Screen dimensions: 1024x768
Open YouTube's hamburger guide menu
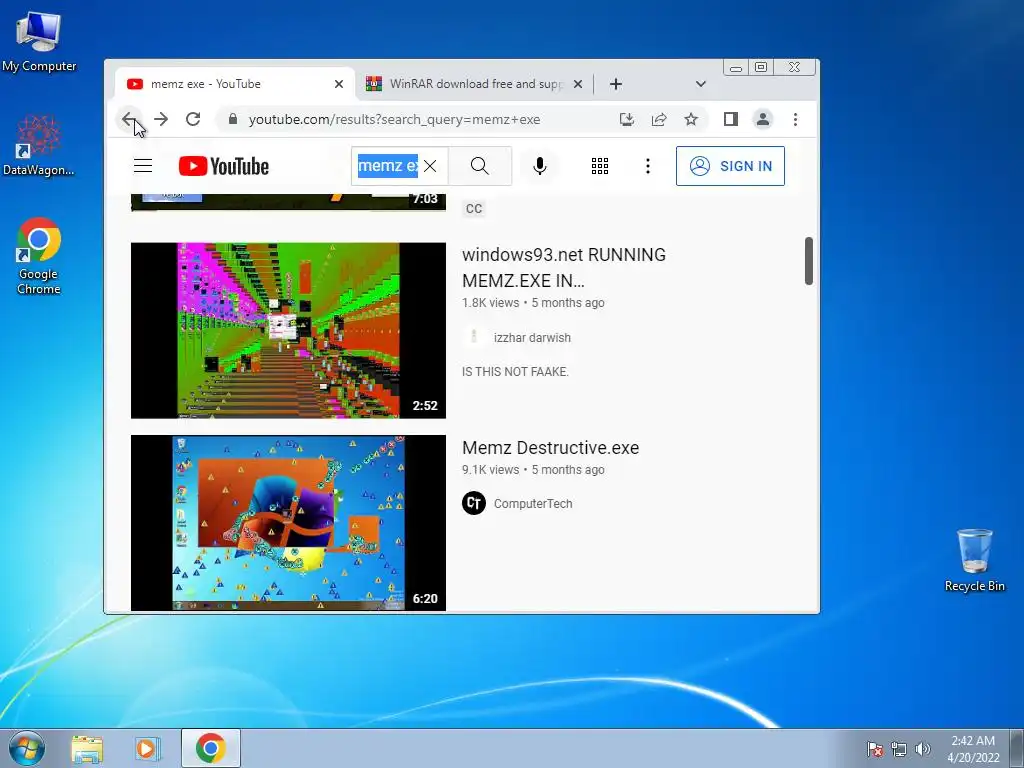[x=143, y=166]
